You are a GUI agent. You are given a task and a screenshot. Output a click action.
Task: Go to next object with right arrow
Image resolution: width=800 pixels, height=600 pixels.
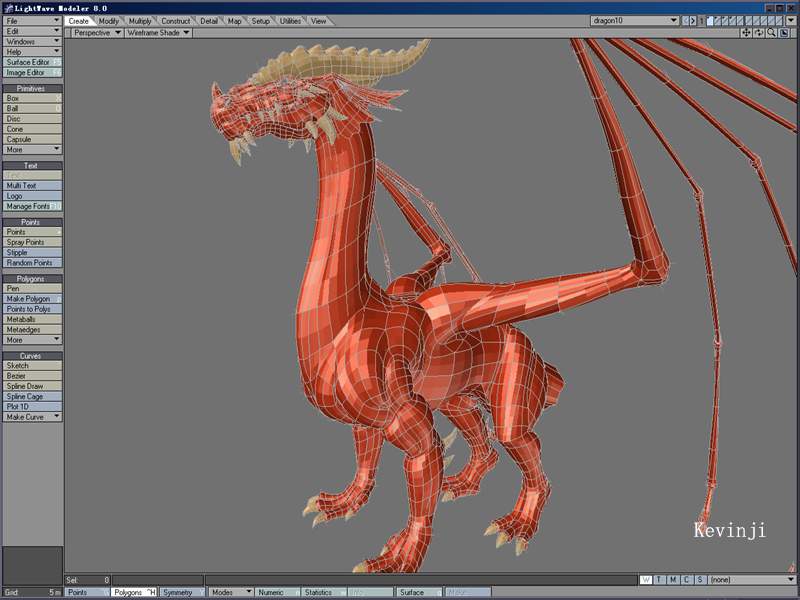693,21
